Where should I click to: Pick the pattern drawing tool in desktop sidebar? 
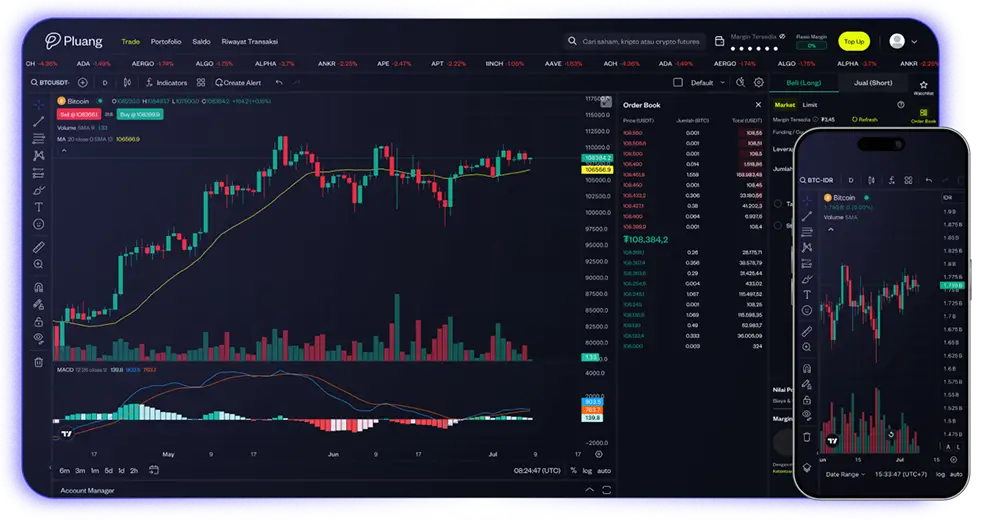pyautogui.click(x=39, y=155)
